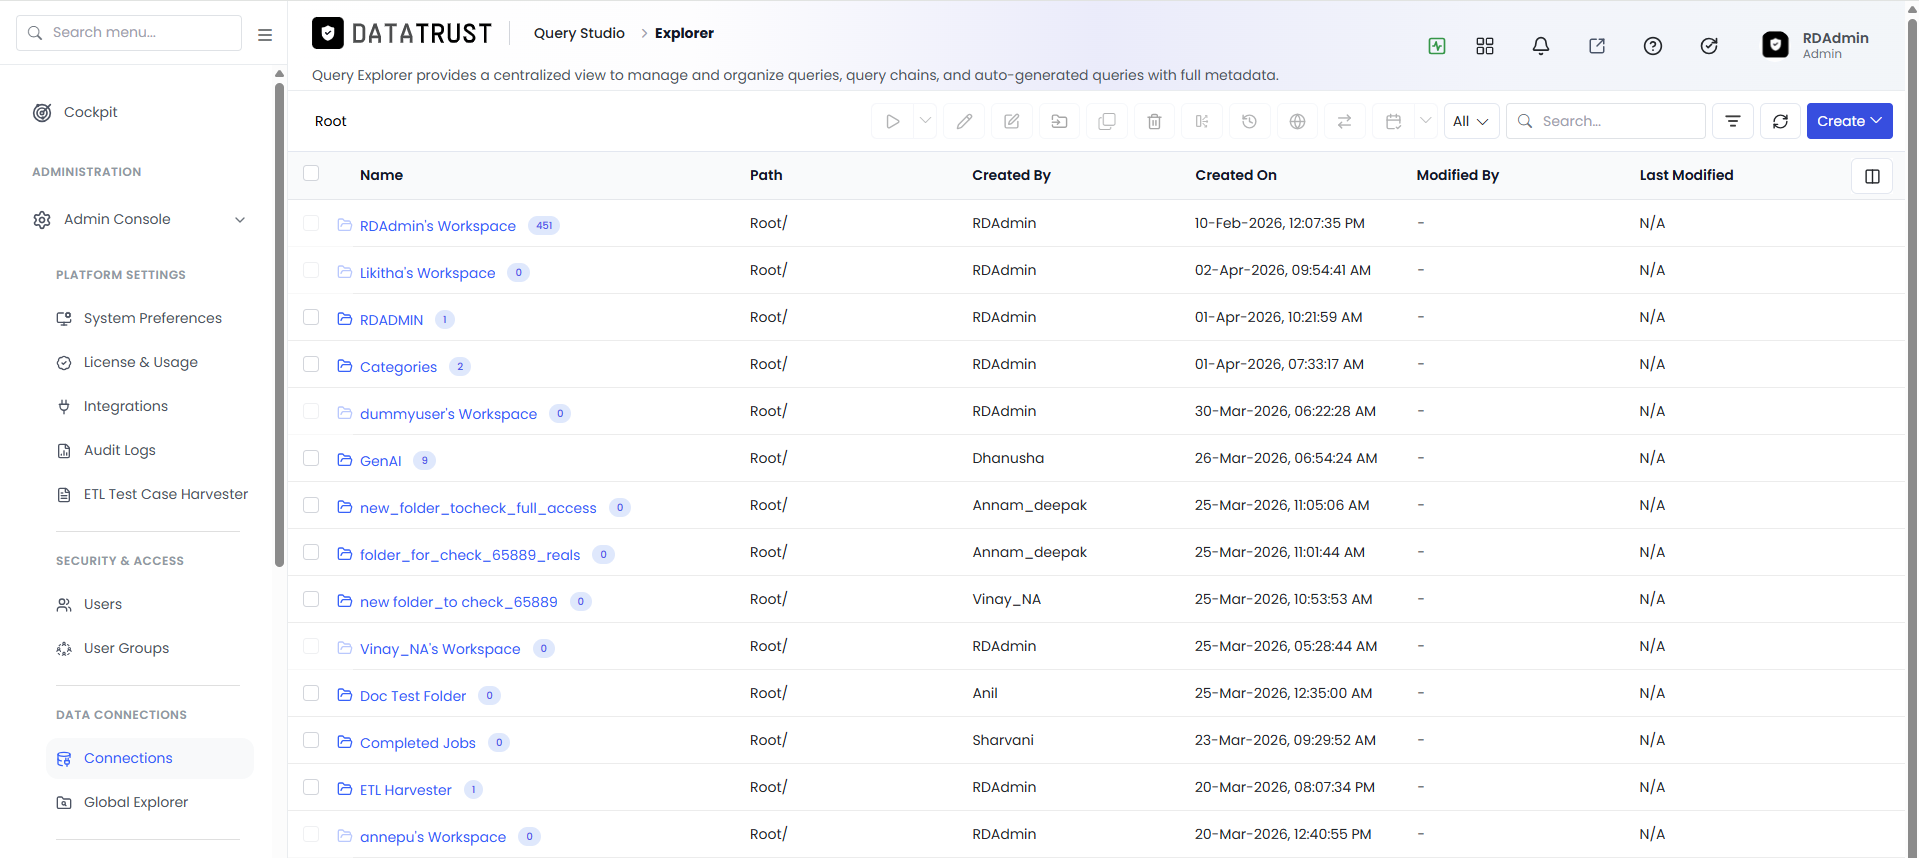Click the calendar schedule icon
Screen dimensions: 1919x858
click(1393, 121)
